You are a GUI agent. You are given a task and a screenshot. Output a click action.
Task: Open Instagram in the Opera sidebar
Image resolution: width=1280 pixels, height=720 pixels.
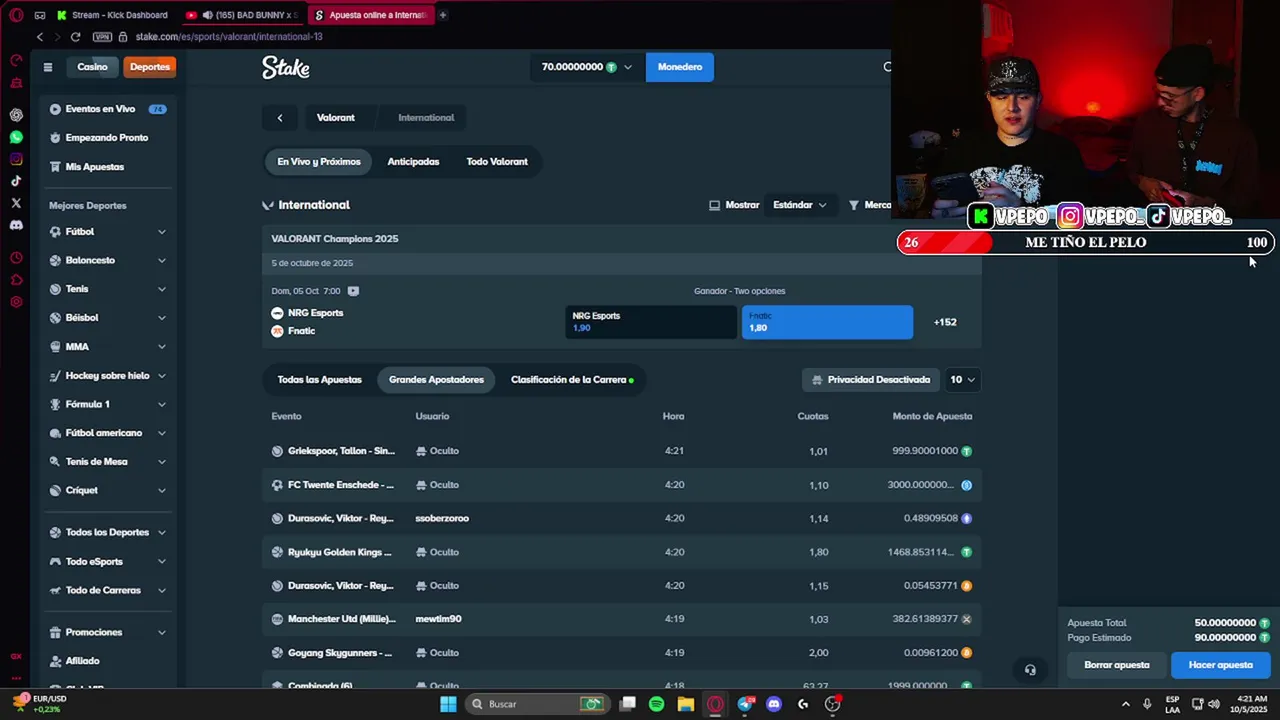(16, 159)
